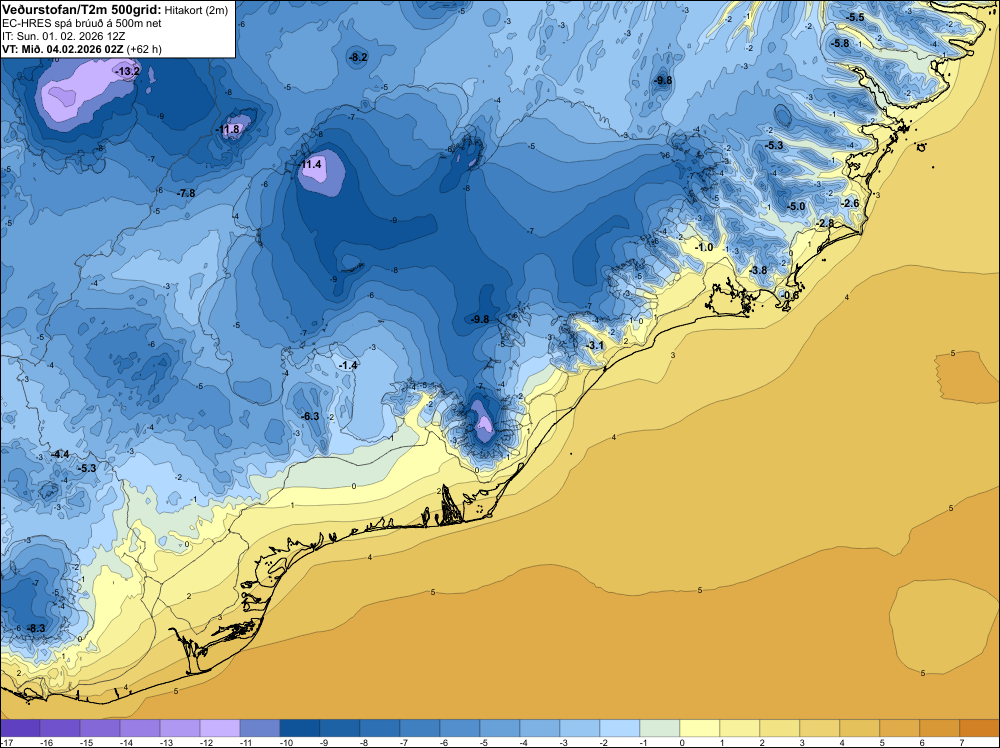
Task: Click the legend swatch between -5 and -4
Action: tap(500, 728)
